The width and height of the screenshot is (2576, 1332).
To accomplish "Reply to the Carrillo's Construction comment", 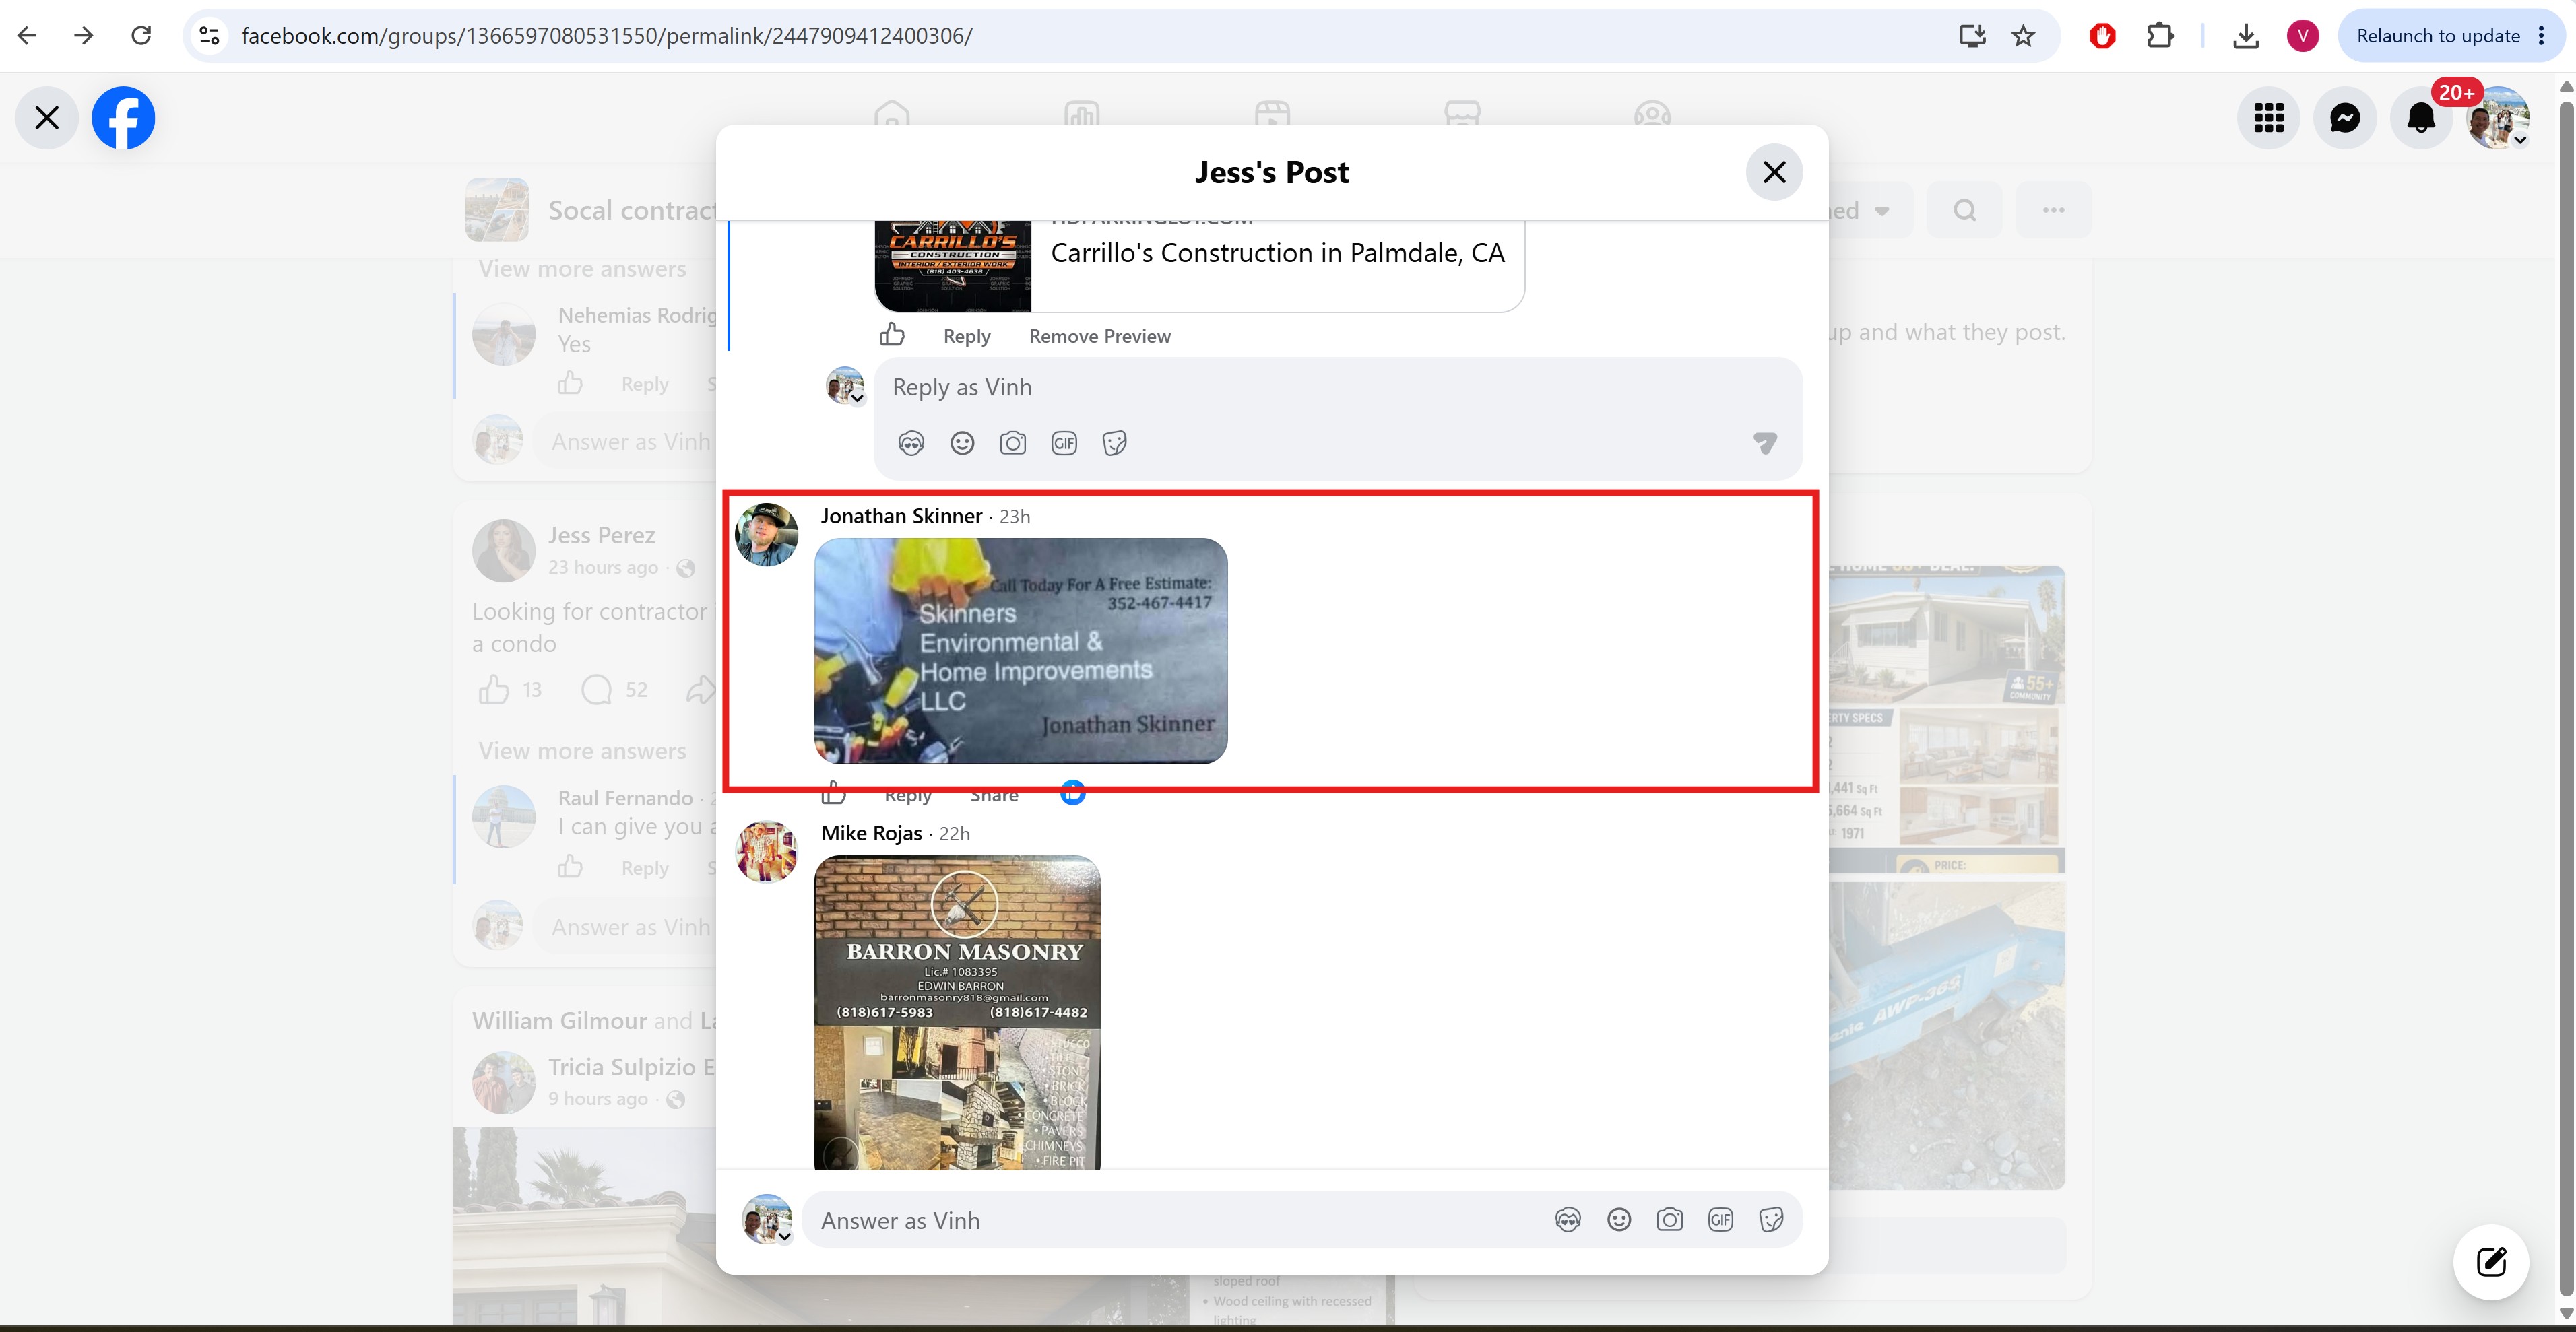I will click(x=966, y=336).
